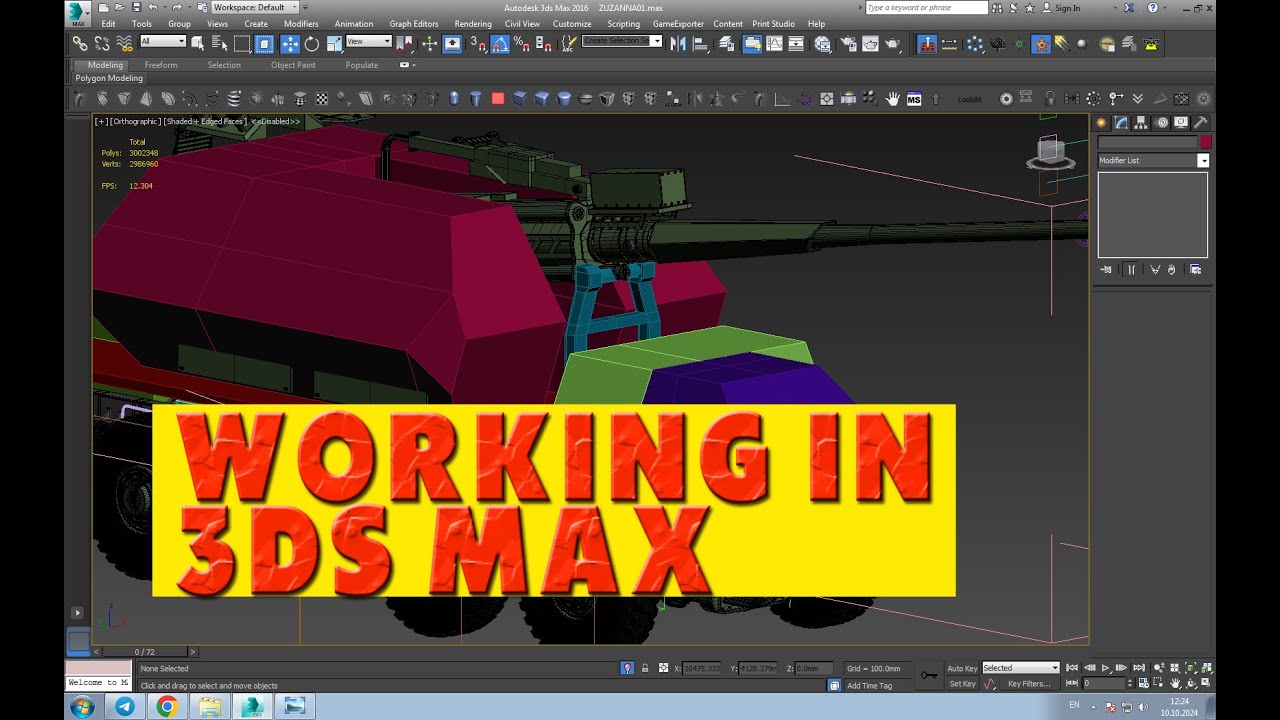Open the reference coordinate View dropdown
Image resolution: width=1280 pixels, height=720 pixels.
[x=369, y=42]
